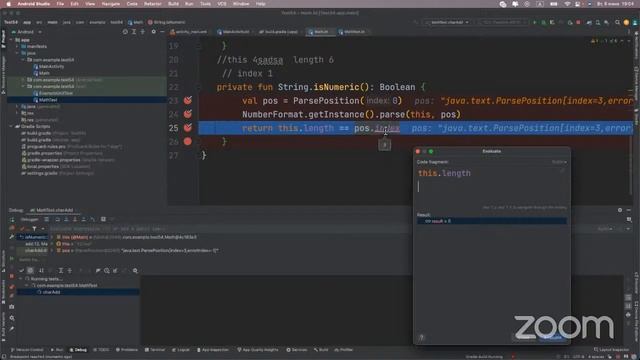Click the Step Out icon in debugger
640x360 pixels.
(x=84, y=220)
